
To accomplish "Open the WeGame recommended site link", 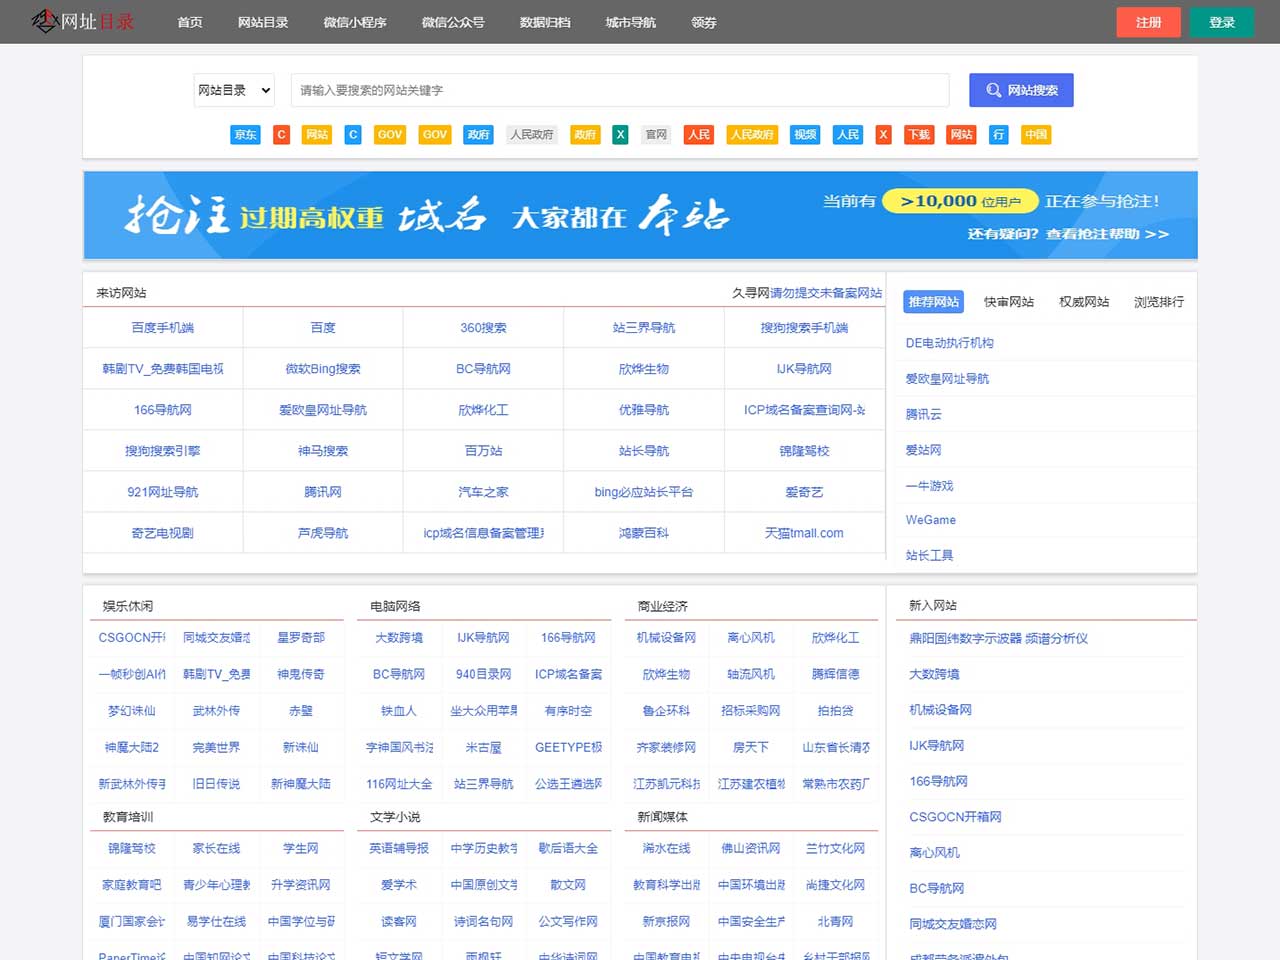I will pyautogui.click(x=932, y=520).
